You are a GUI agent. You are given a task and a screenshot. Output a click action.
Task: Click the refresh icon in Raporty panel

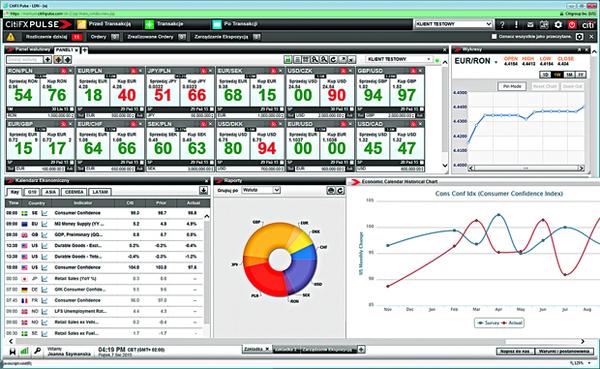(340, 190)
